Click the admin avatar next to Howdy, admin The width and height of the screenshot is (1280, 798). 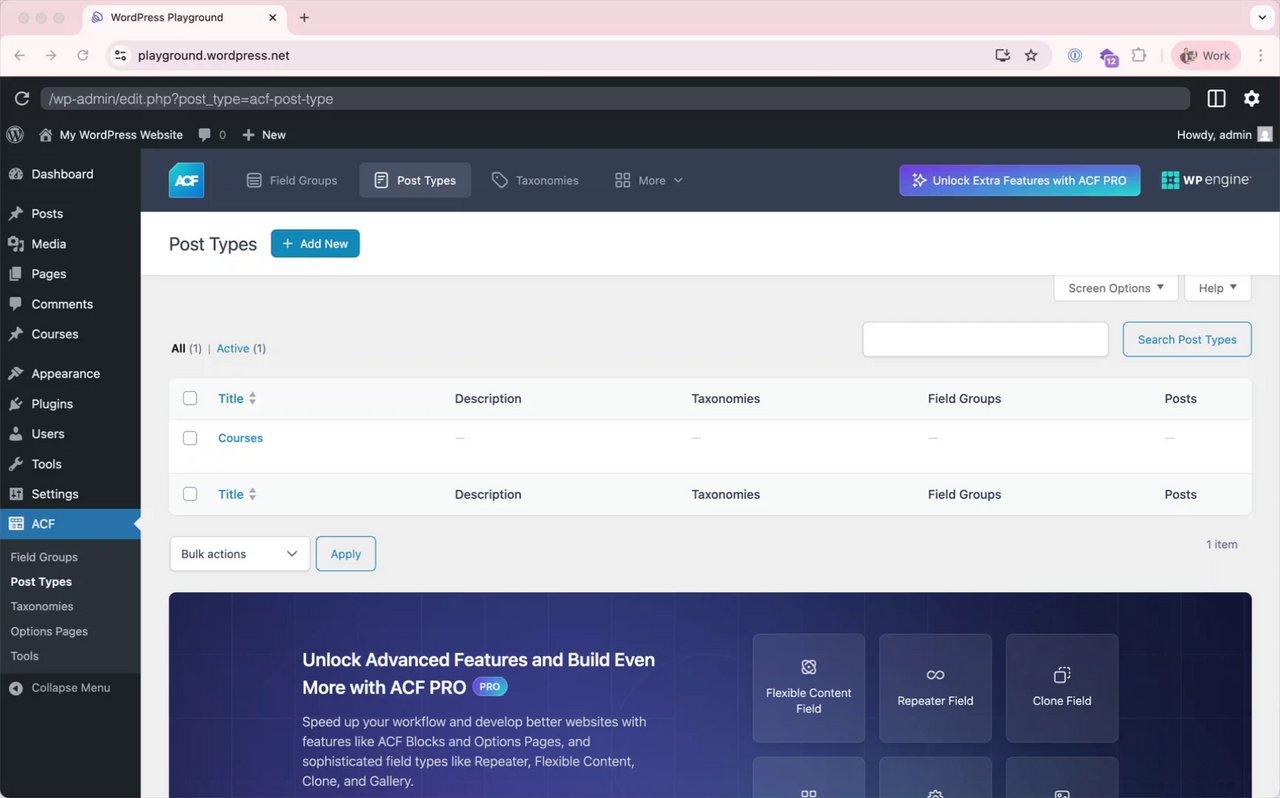click(x=1265, y=134)
